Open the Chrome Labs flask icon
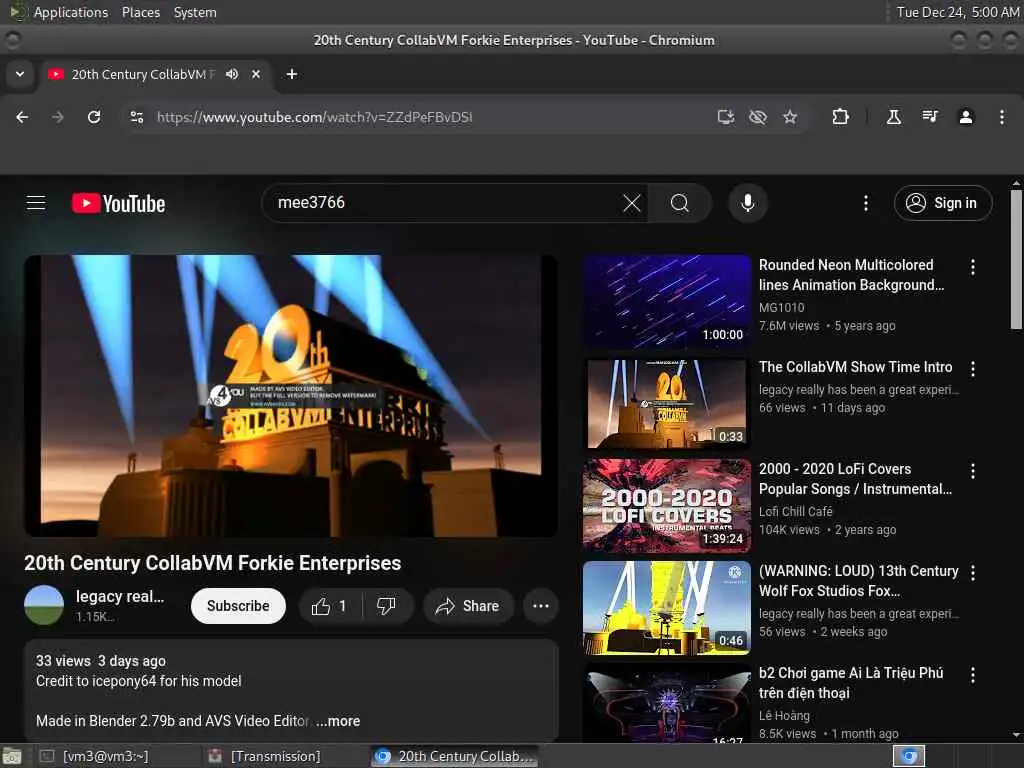 [893, 117]
